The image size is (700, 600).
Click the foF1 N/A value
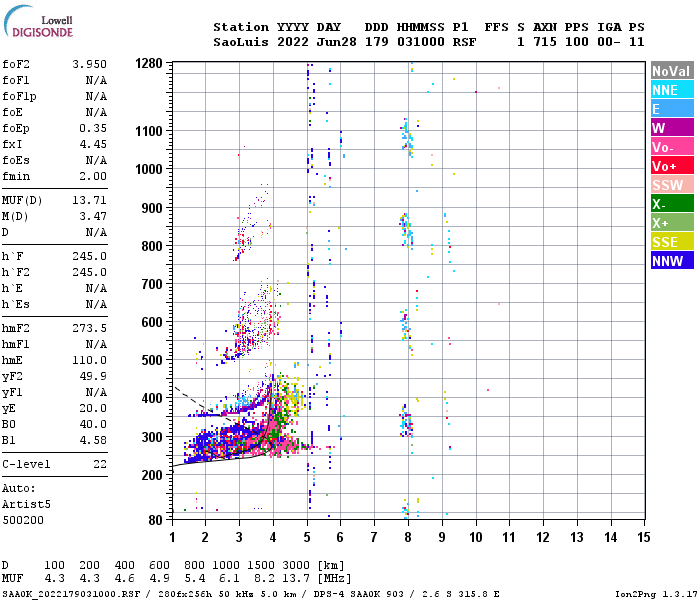[96, 80]
